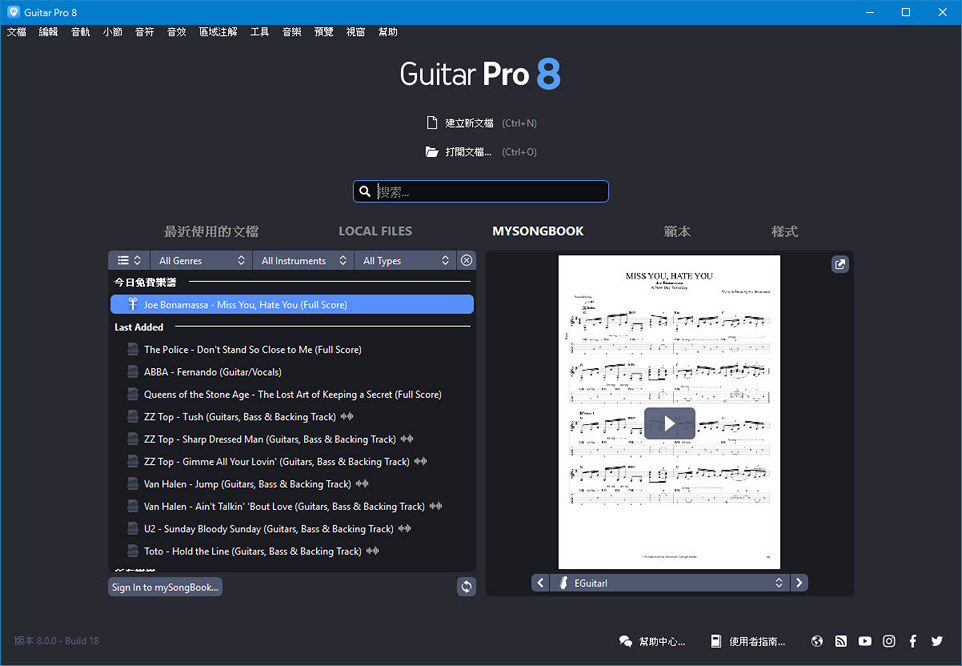The height and width of the screenshot is (666, 962).
Task: Open the Instagram icon
Action: pos(888,641)
